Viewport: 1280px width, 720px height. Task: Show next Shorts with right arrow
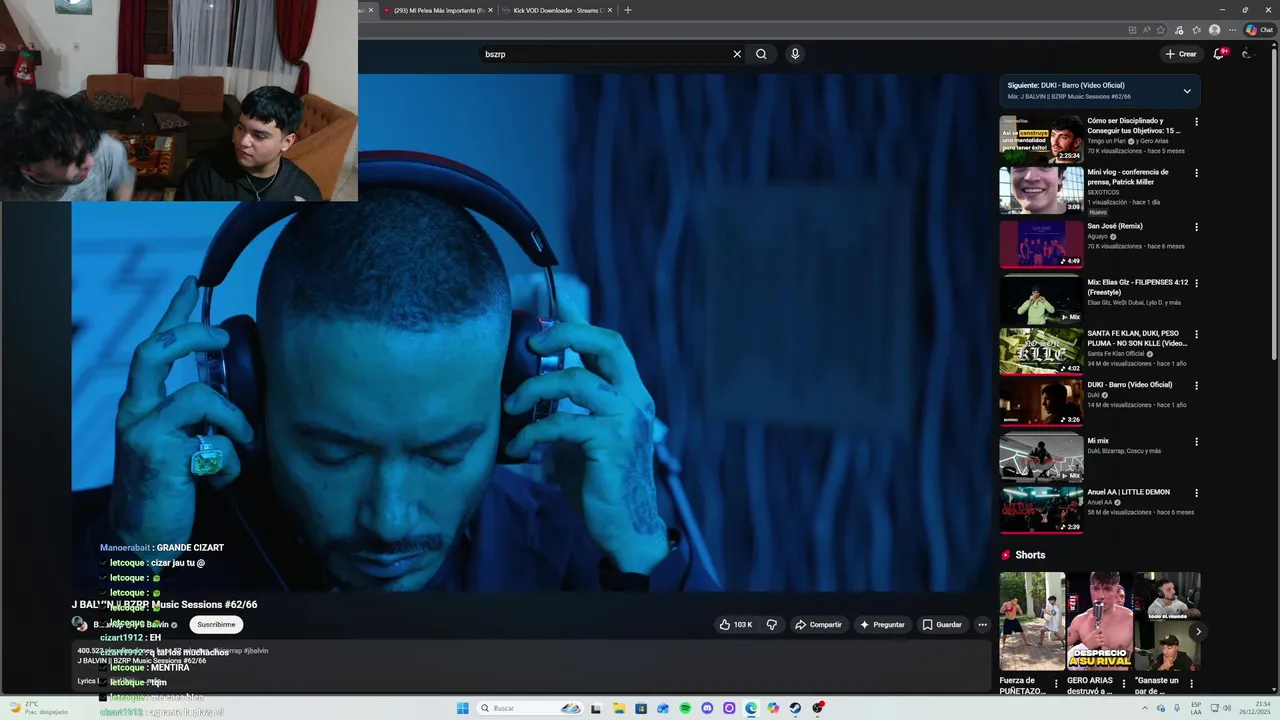(x=1198, y=631)
